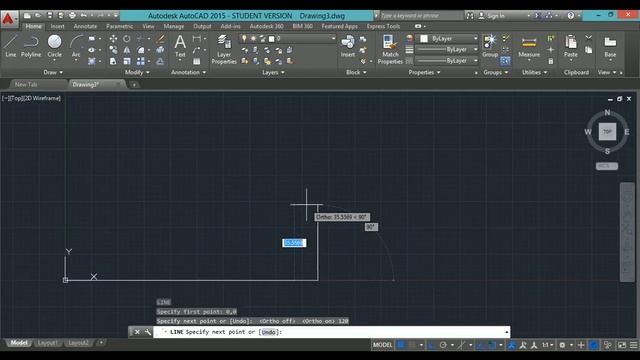Open the Annotate ribbon tab
This screenshot has width=640, height=360.
85,26
